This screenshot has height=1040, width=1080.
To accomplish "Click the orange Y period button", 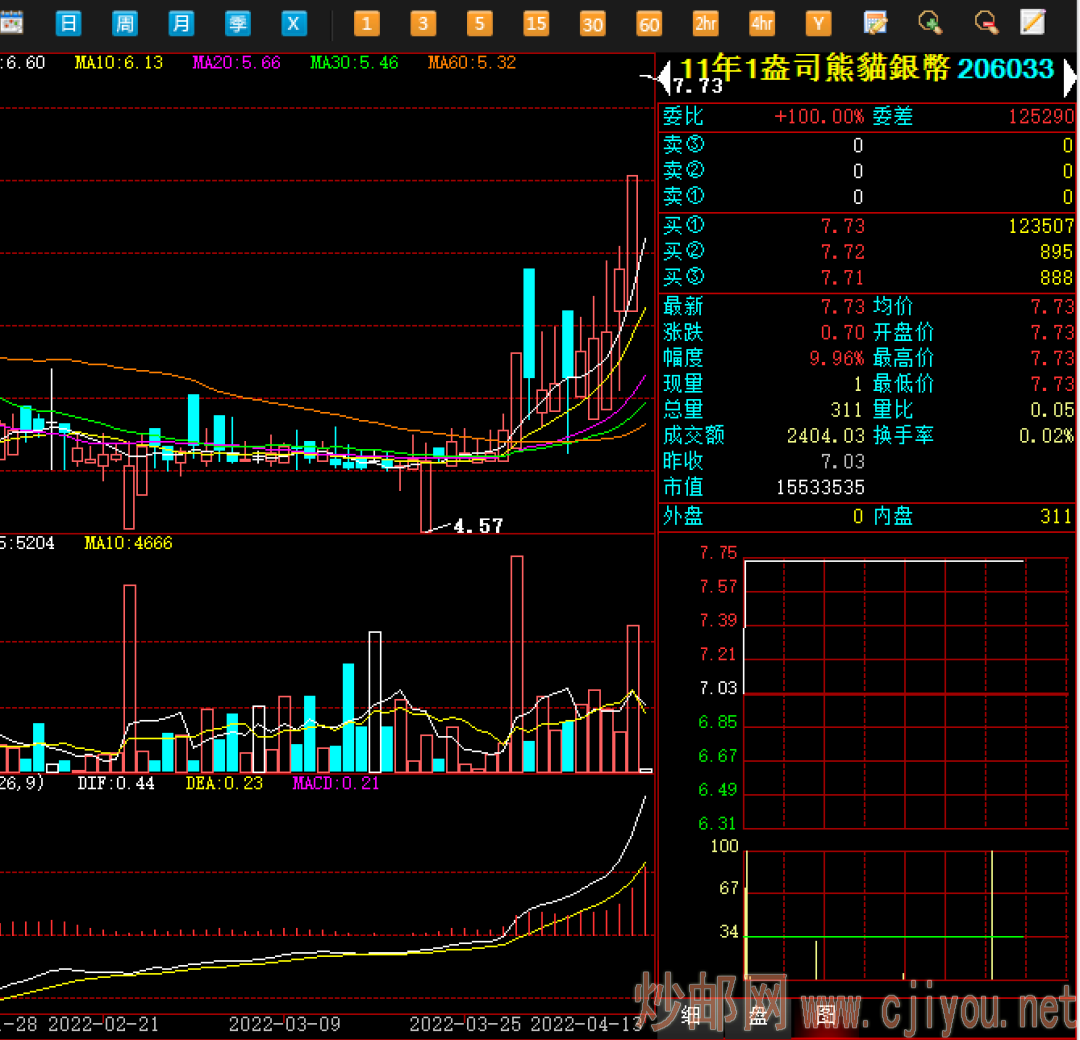I will tap(819, 23).
